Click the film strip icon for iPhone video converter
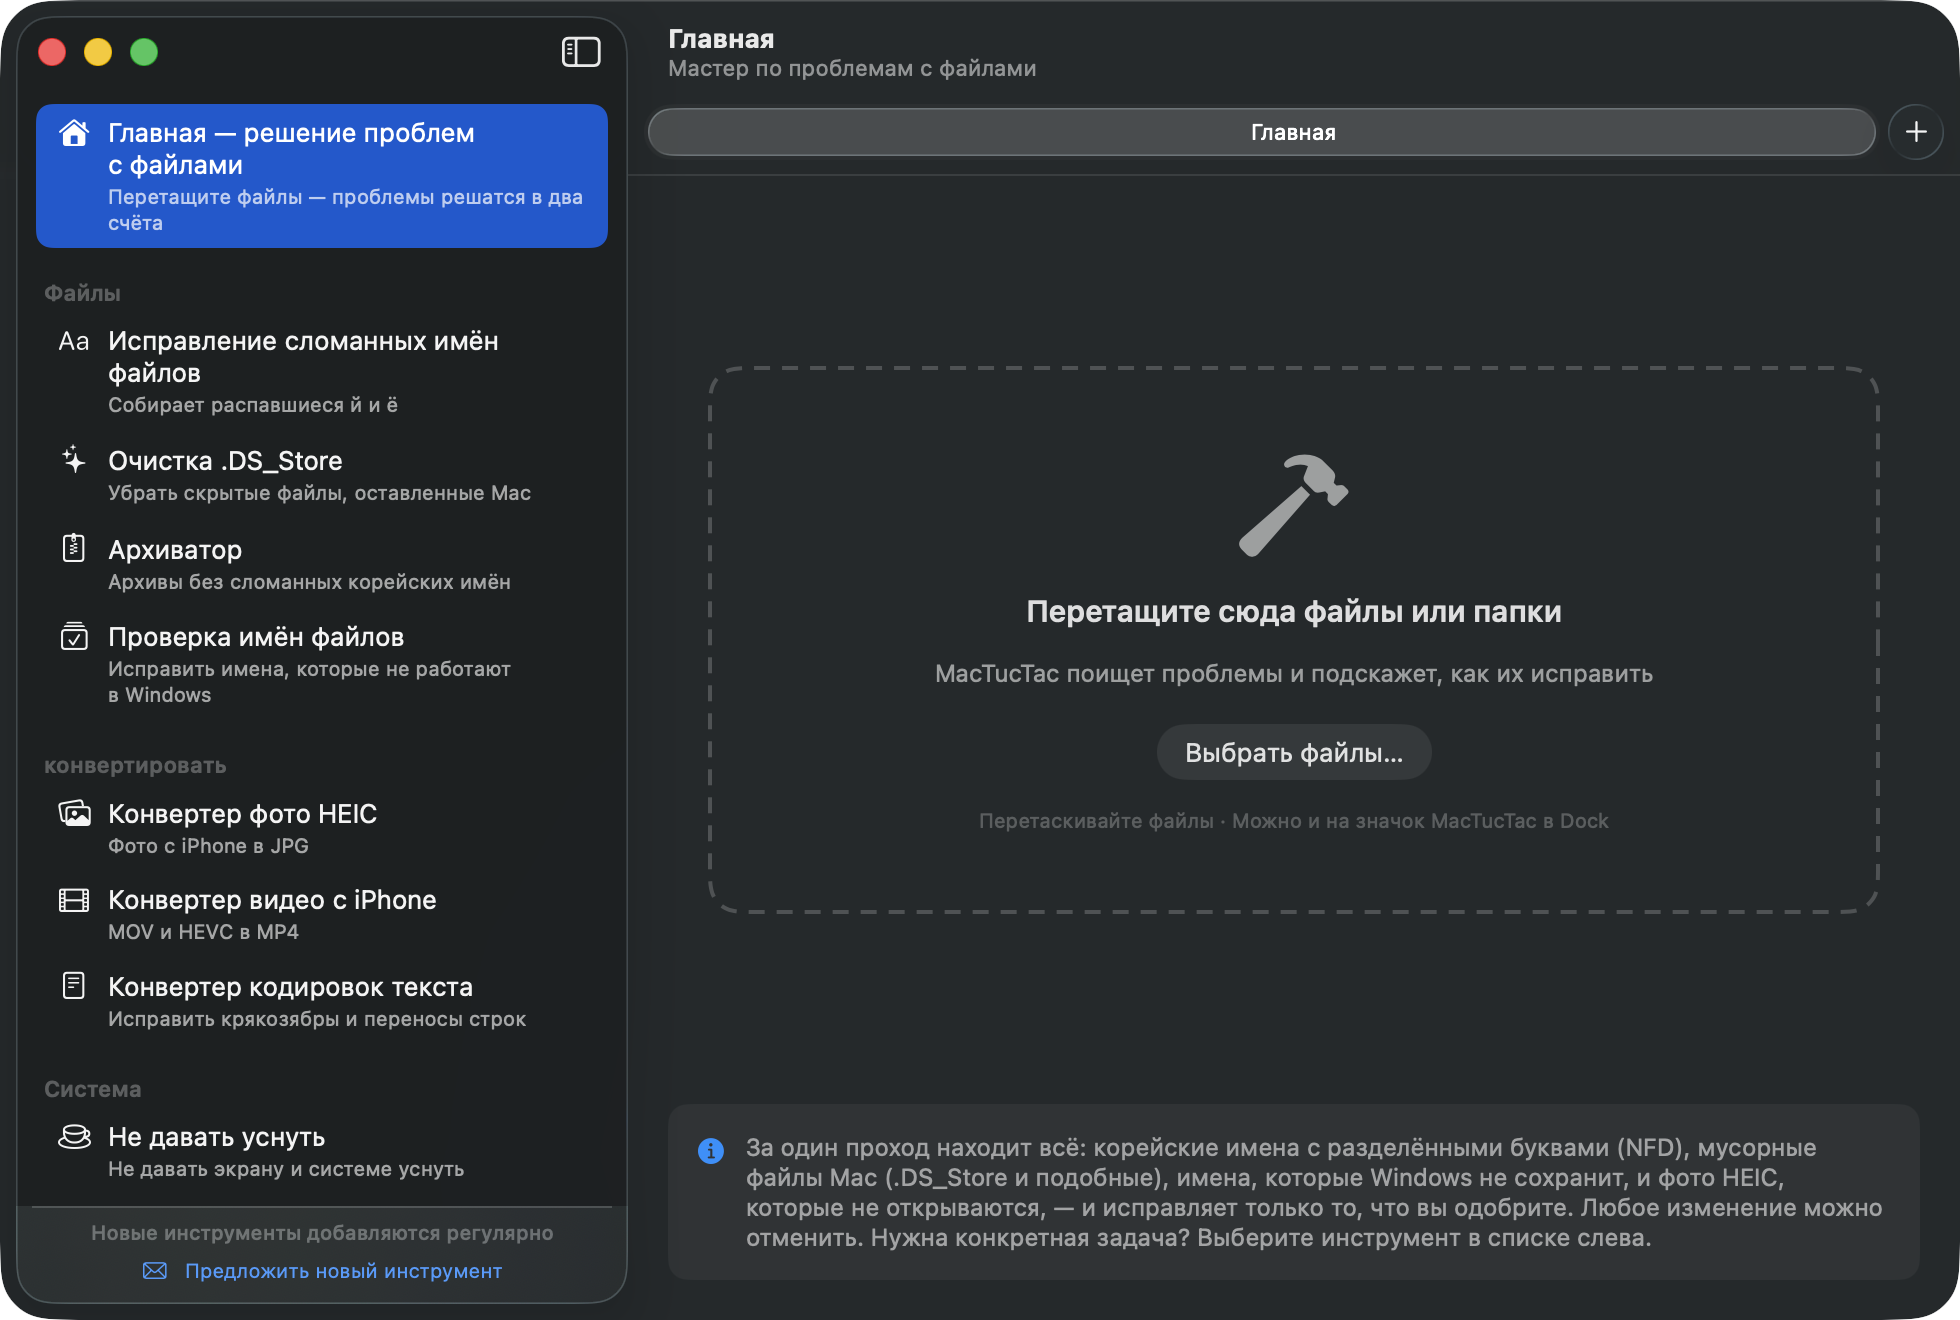 (74, 900)
